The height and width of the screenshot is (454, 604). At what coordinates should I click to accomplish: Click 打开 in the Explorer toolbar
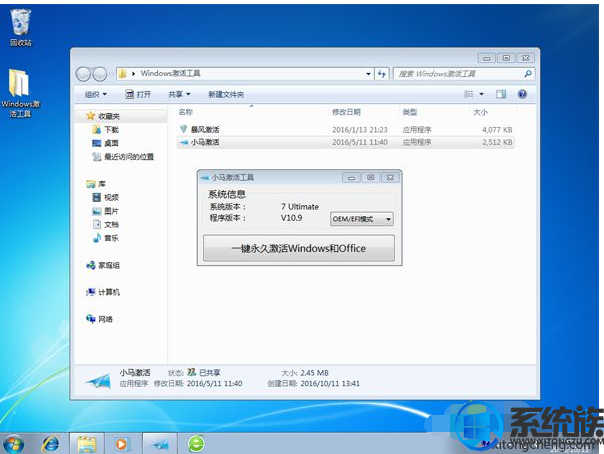138,94
